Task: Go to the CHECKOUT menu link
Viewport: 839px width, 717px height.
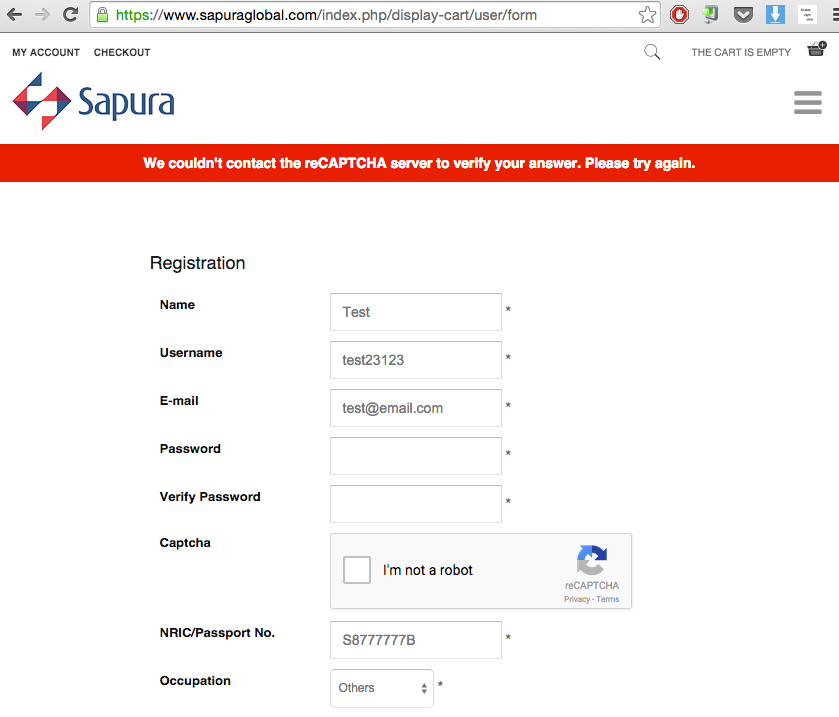Action: point(122,52)
